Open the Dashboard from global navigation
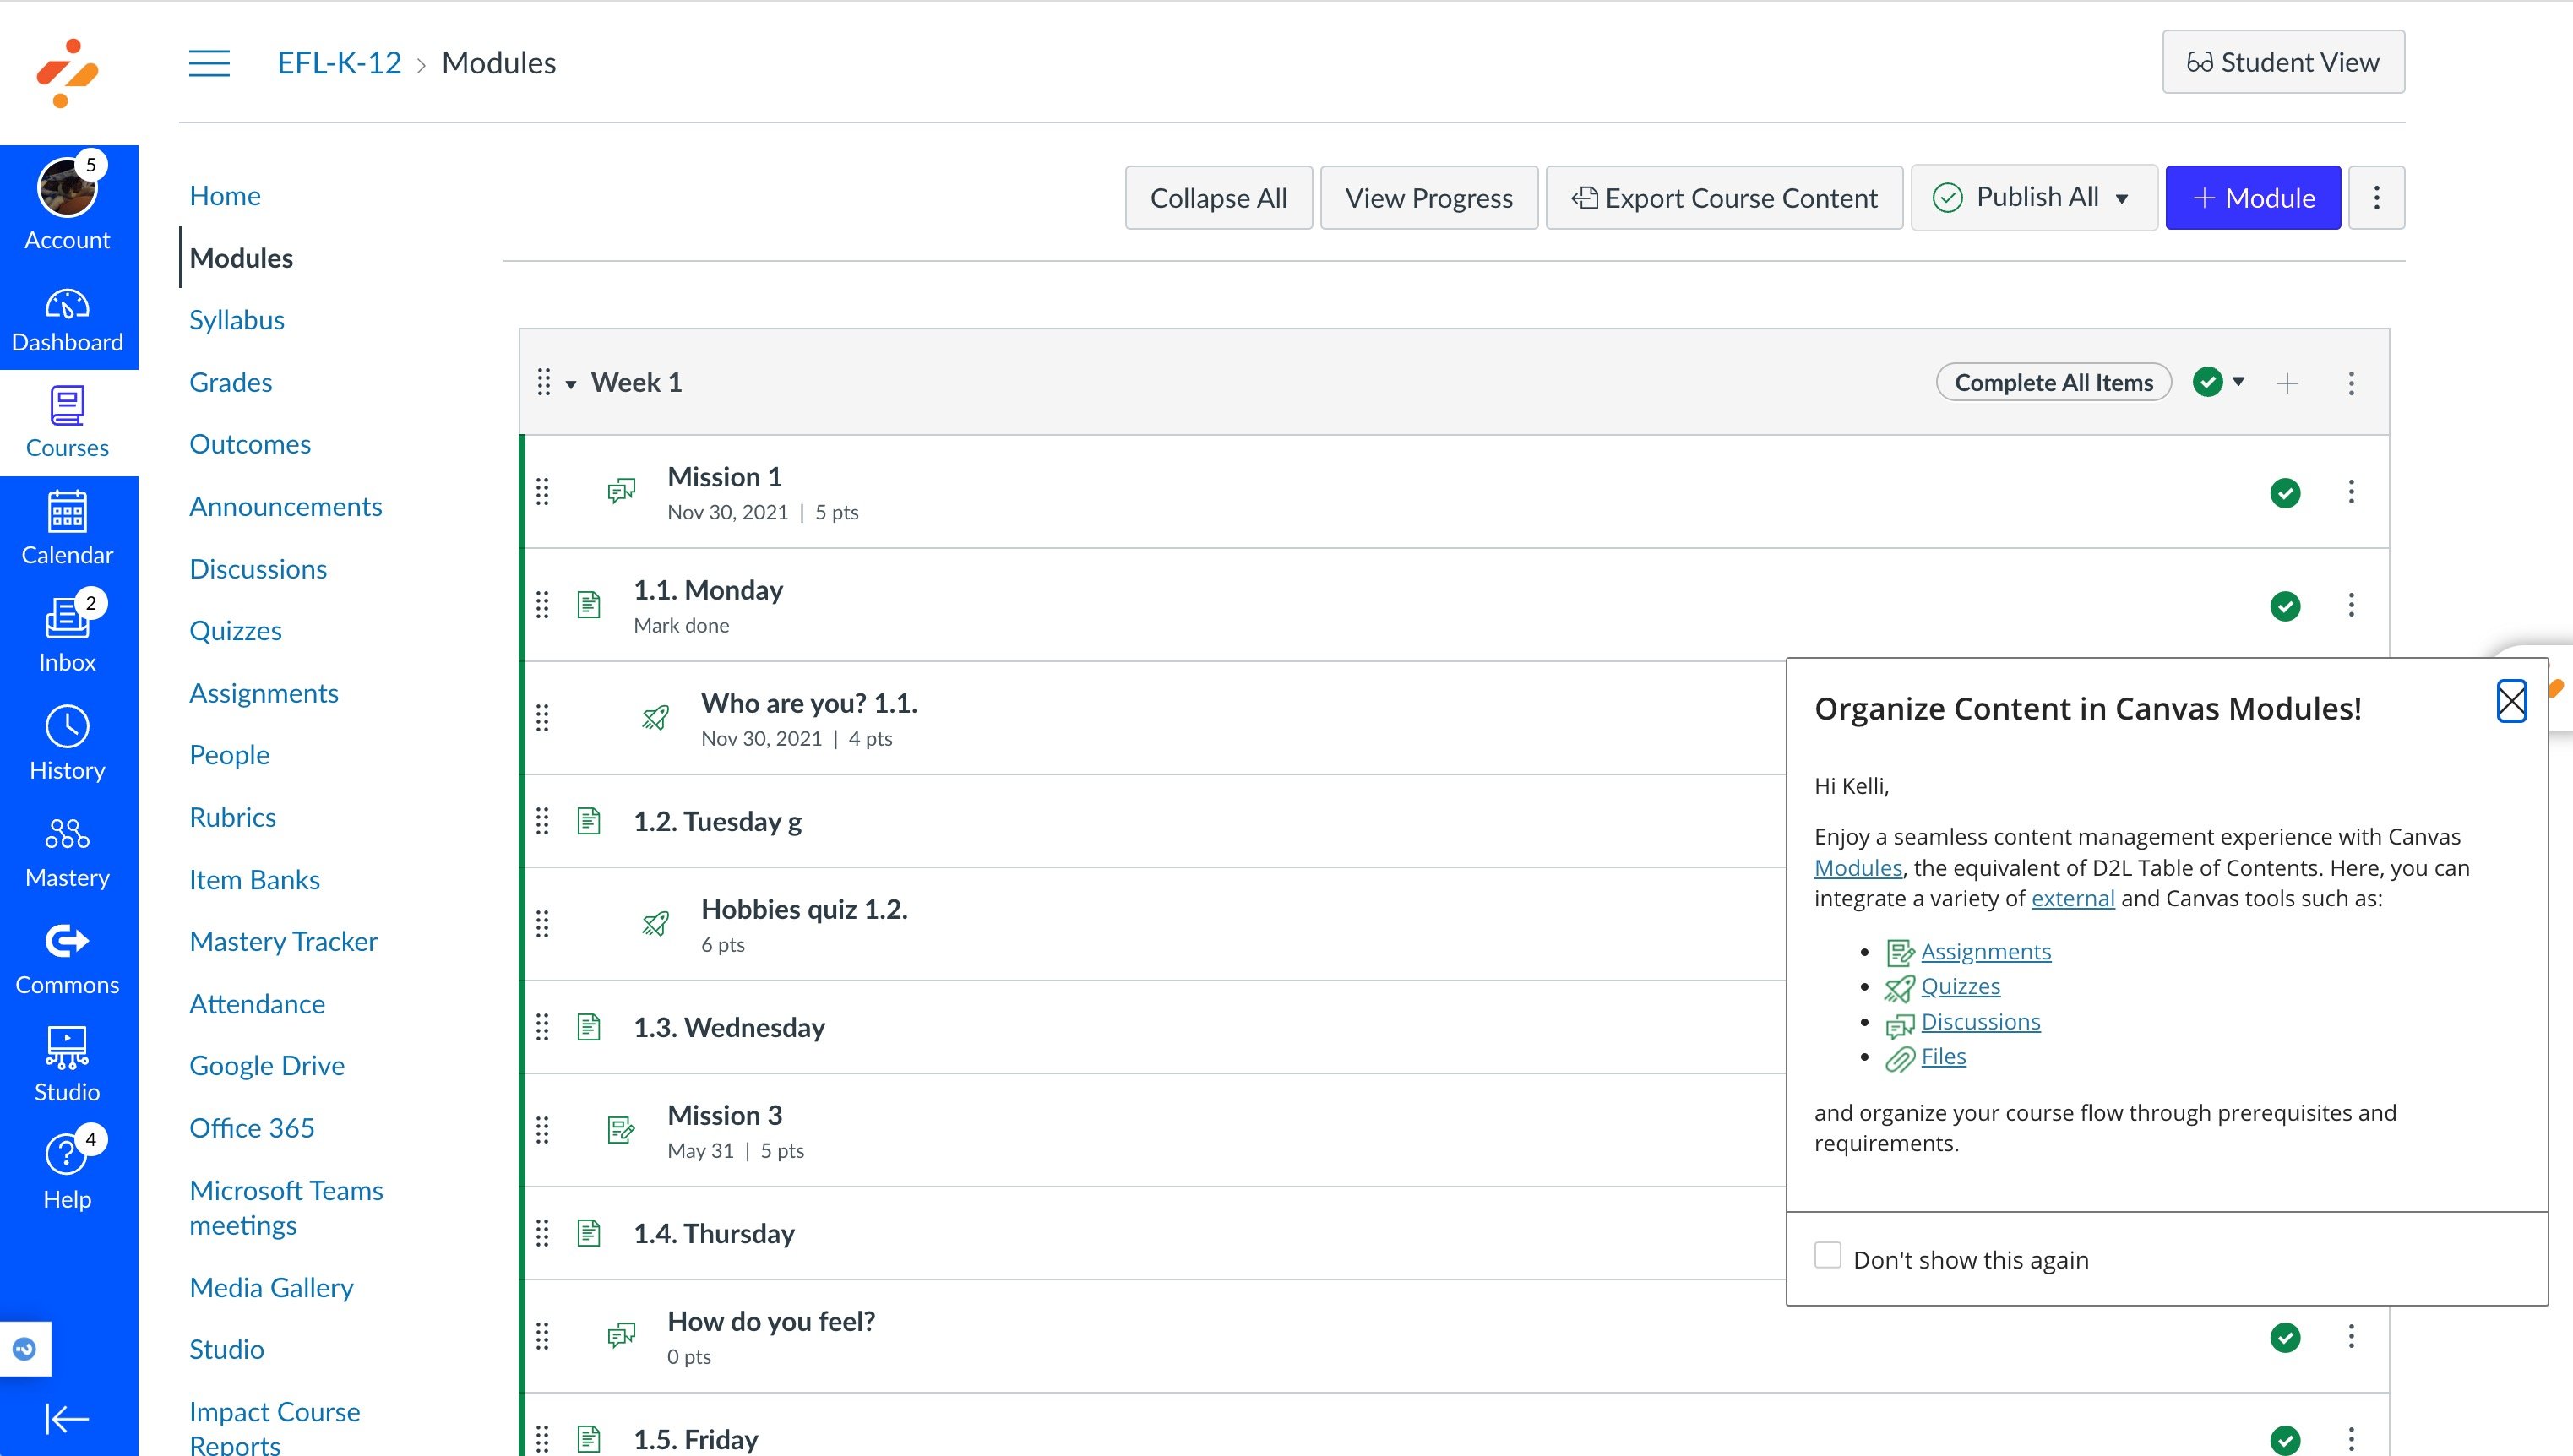Screen dimensions: 2573x1456 click(67, 320)
